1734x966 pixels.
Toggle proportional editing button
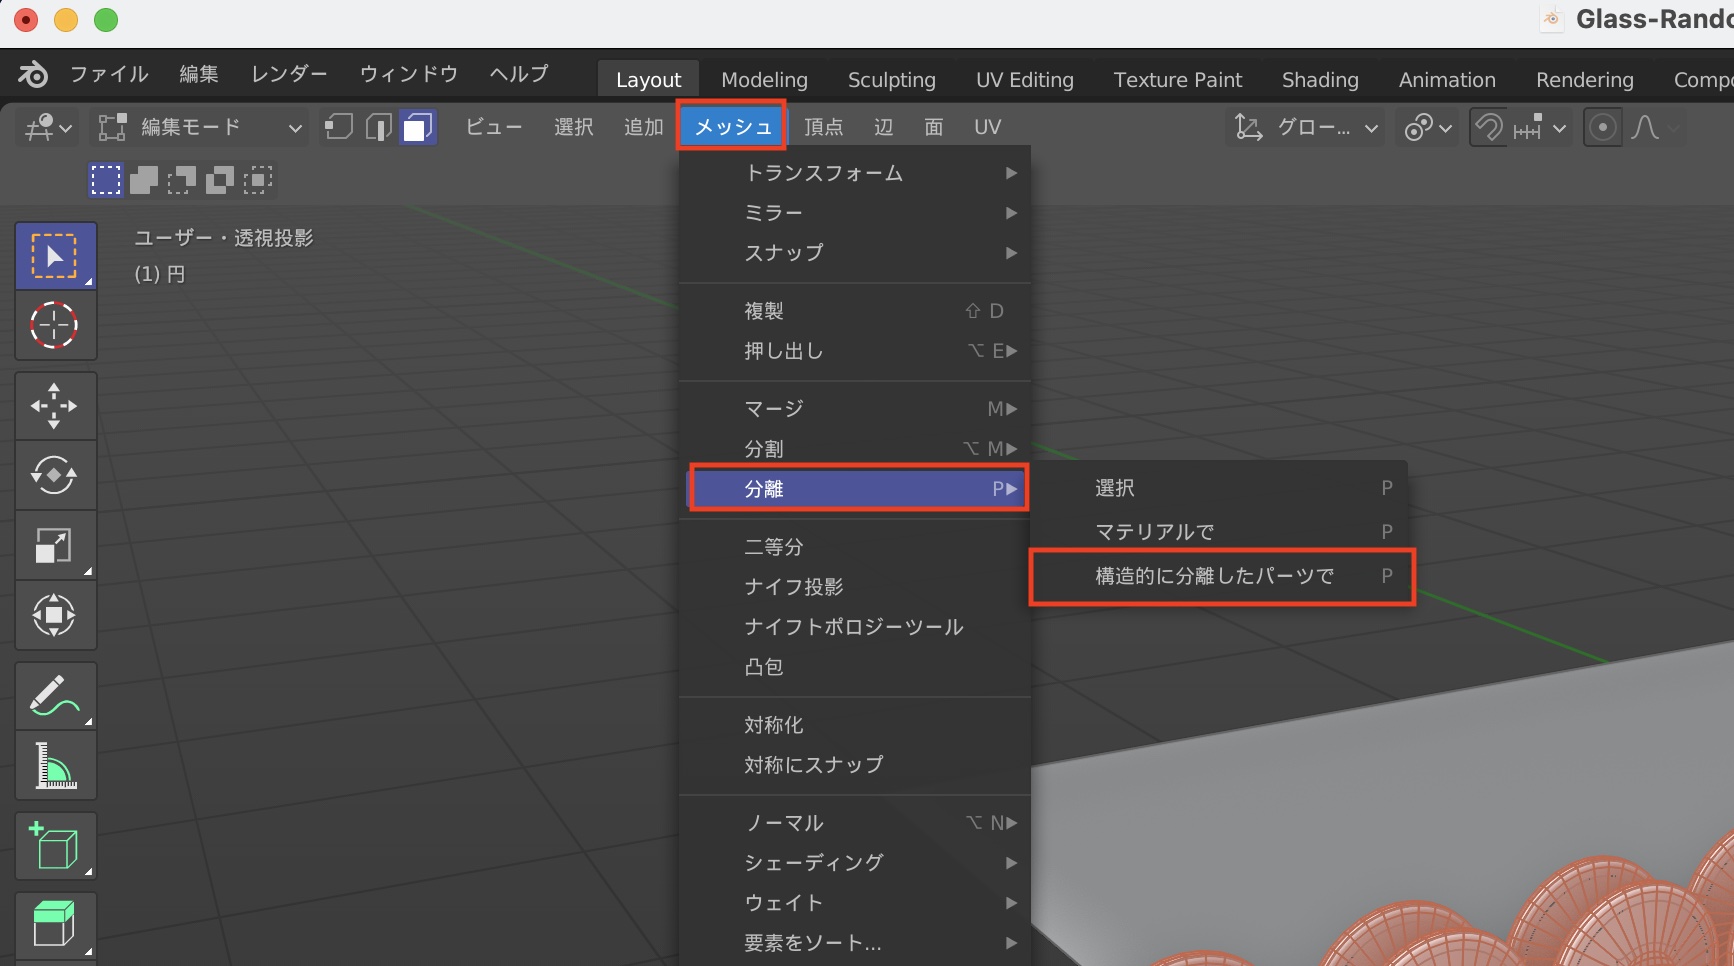pos(1602,127)
